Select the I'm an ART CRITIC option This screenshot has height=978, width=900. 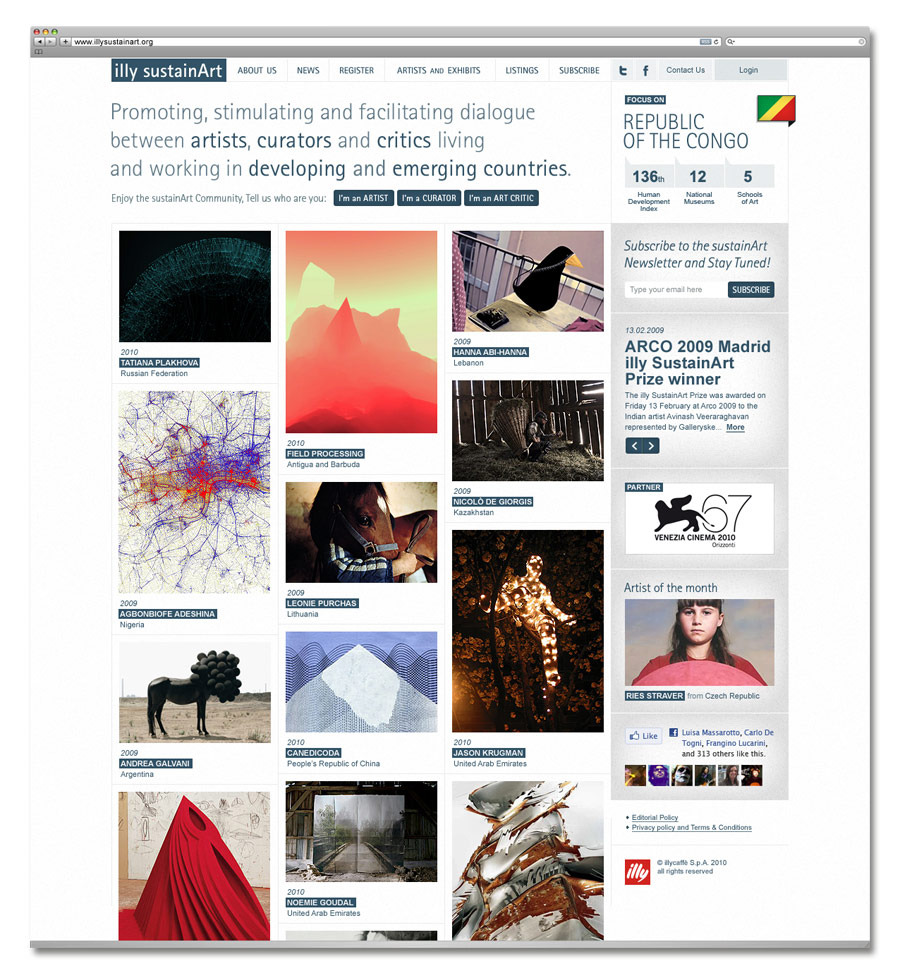[501, 198]
